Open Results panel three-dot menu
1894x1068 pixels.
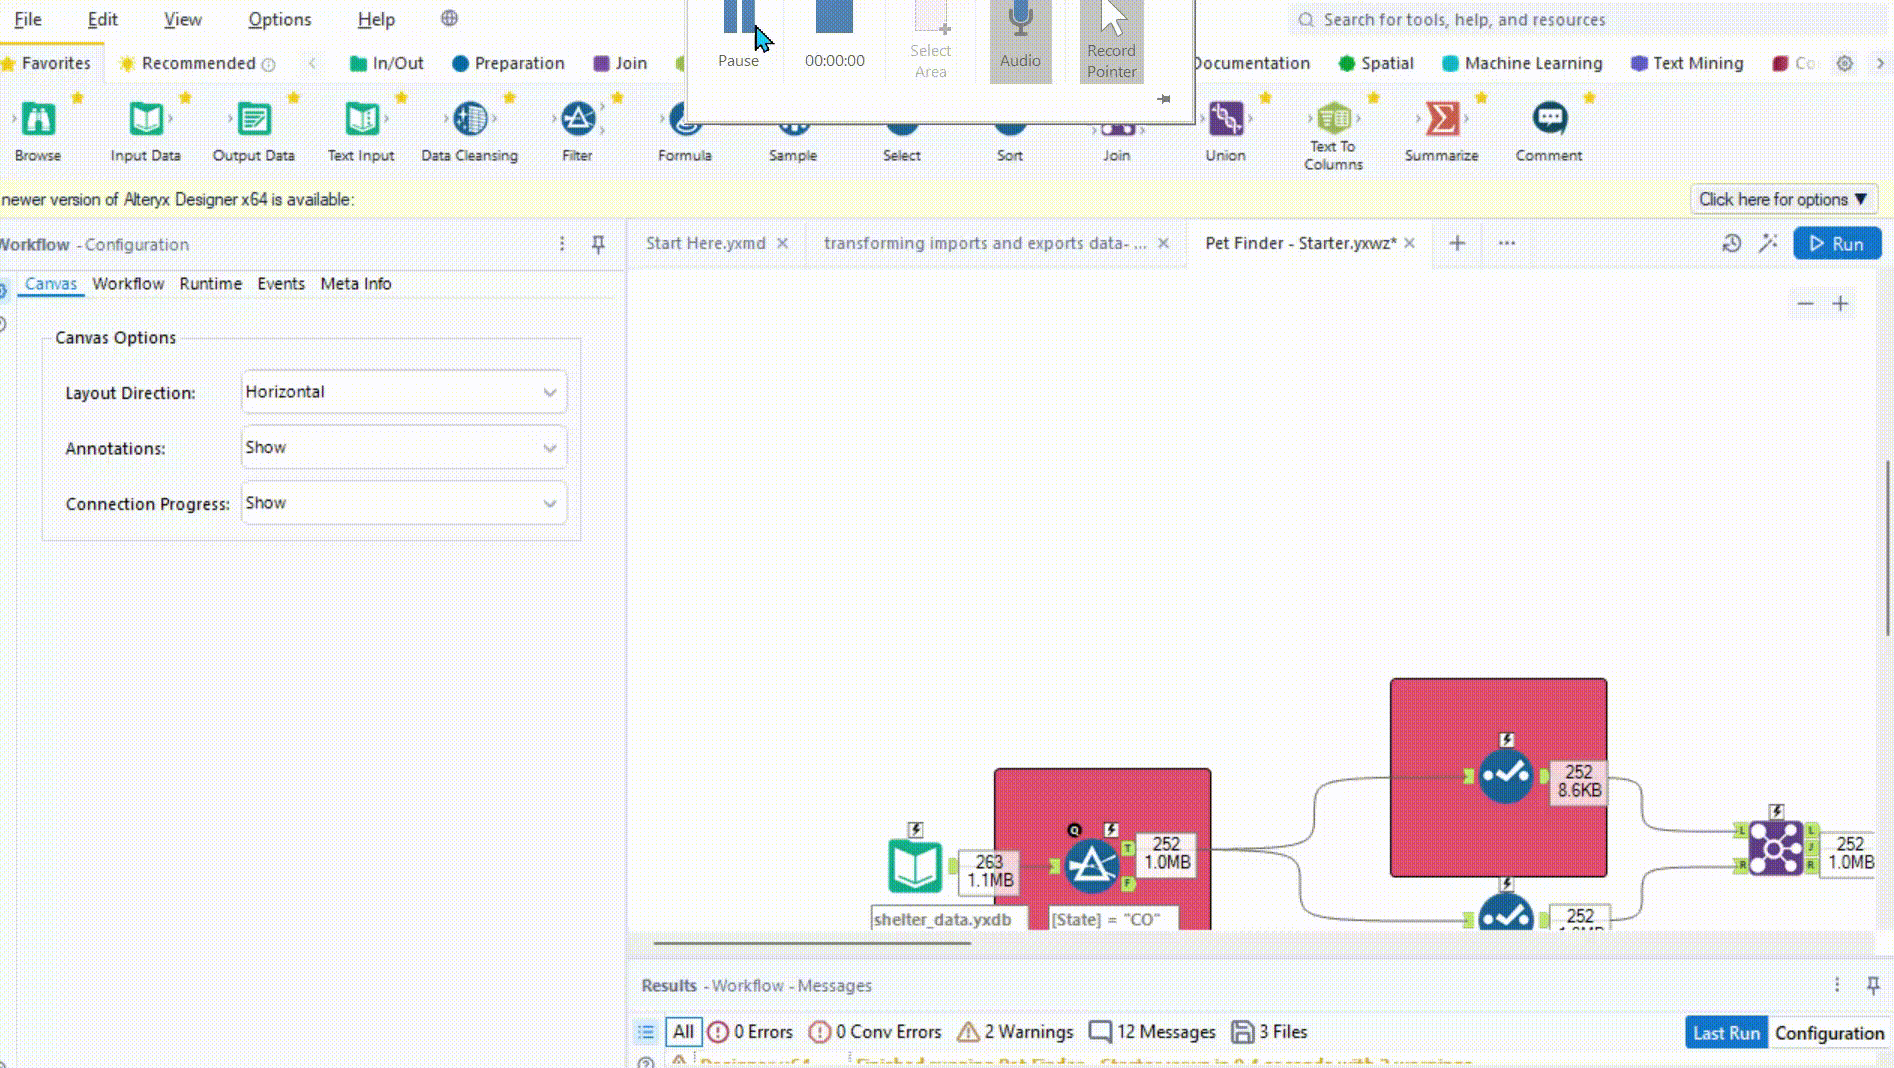point(1837,985)
